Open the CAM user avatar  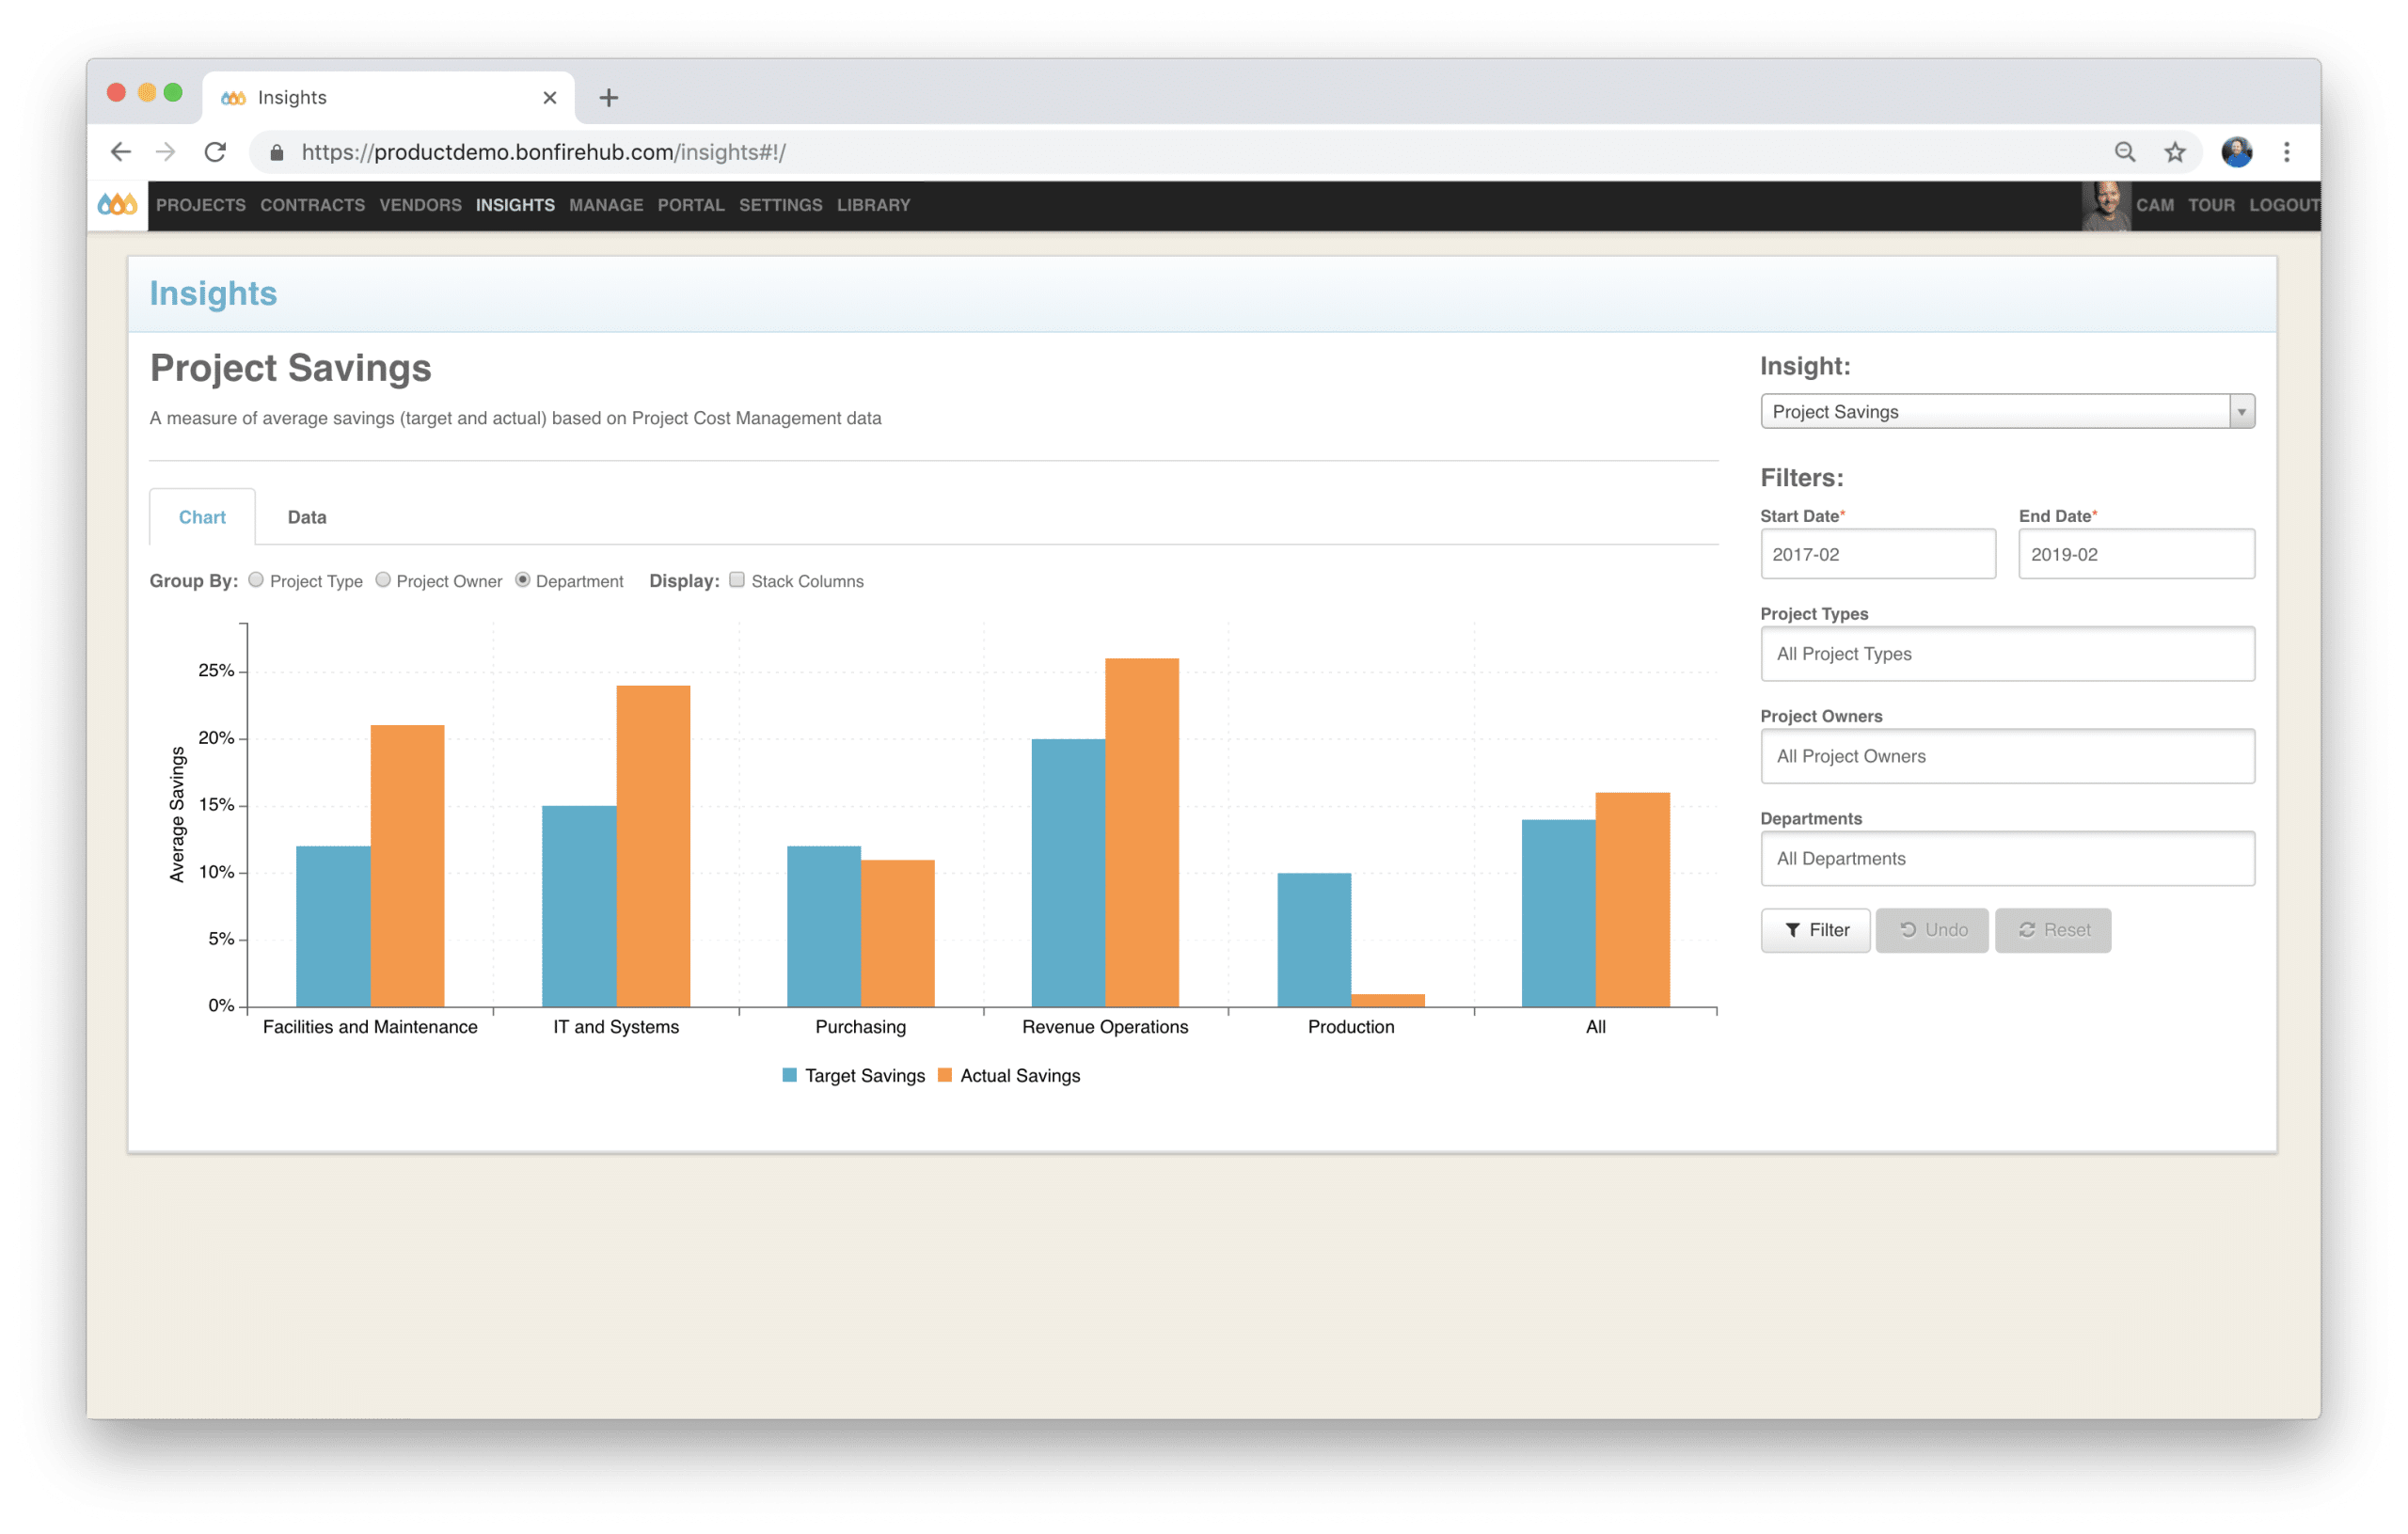pos(2106,205)
